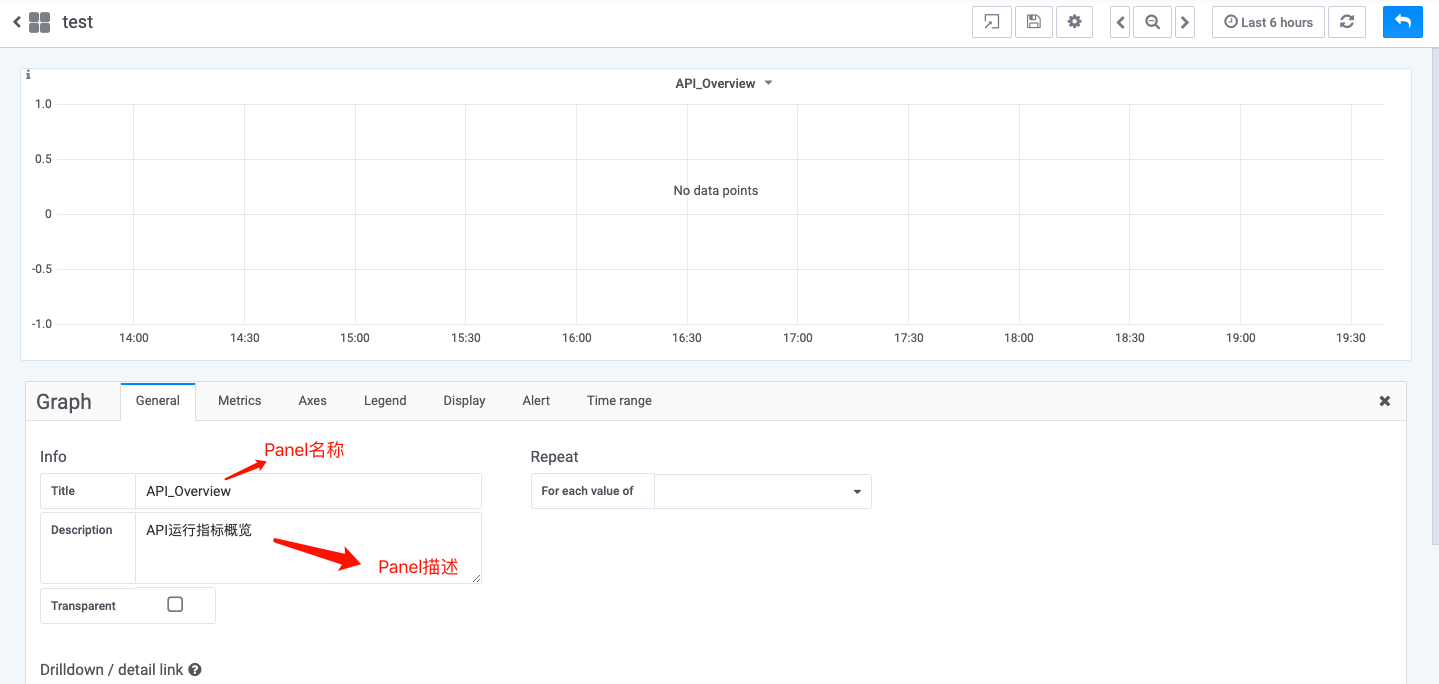The image size is (1439, 684).
Task: Switch to the Metrics tab
Action: tap(239, 400)
